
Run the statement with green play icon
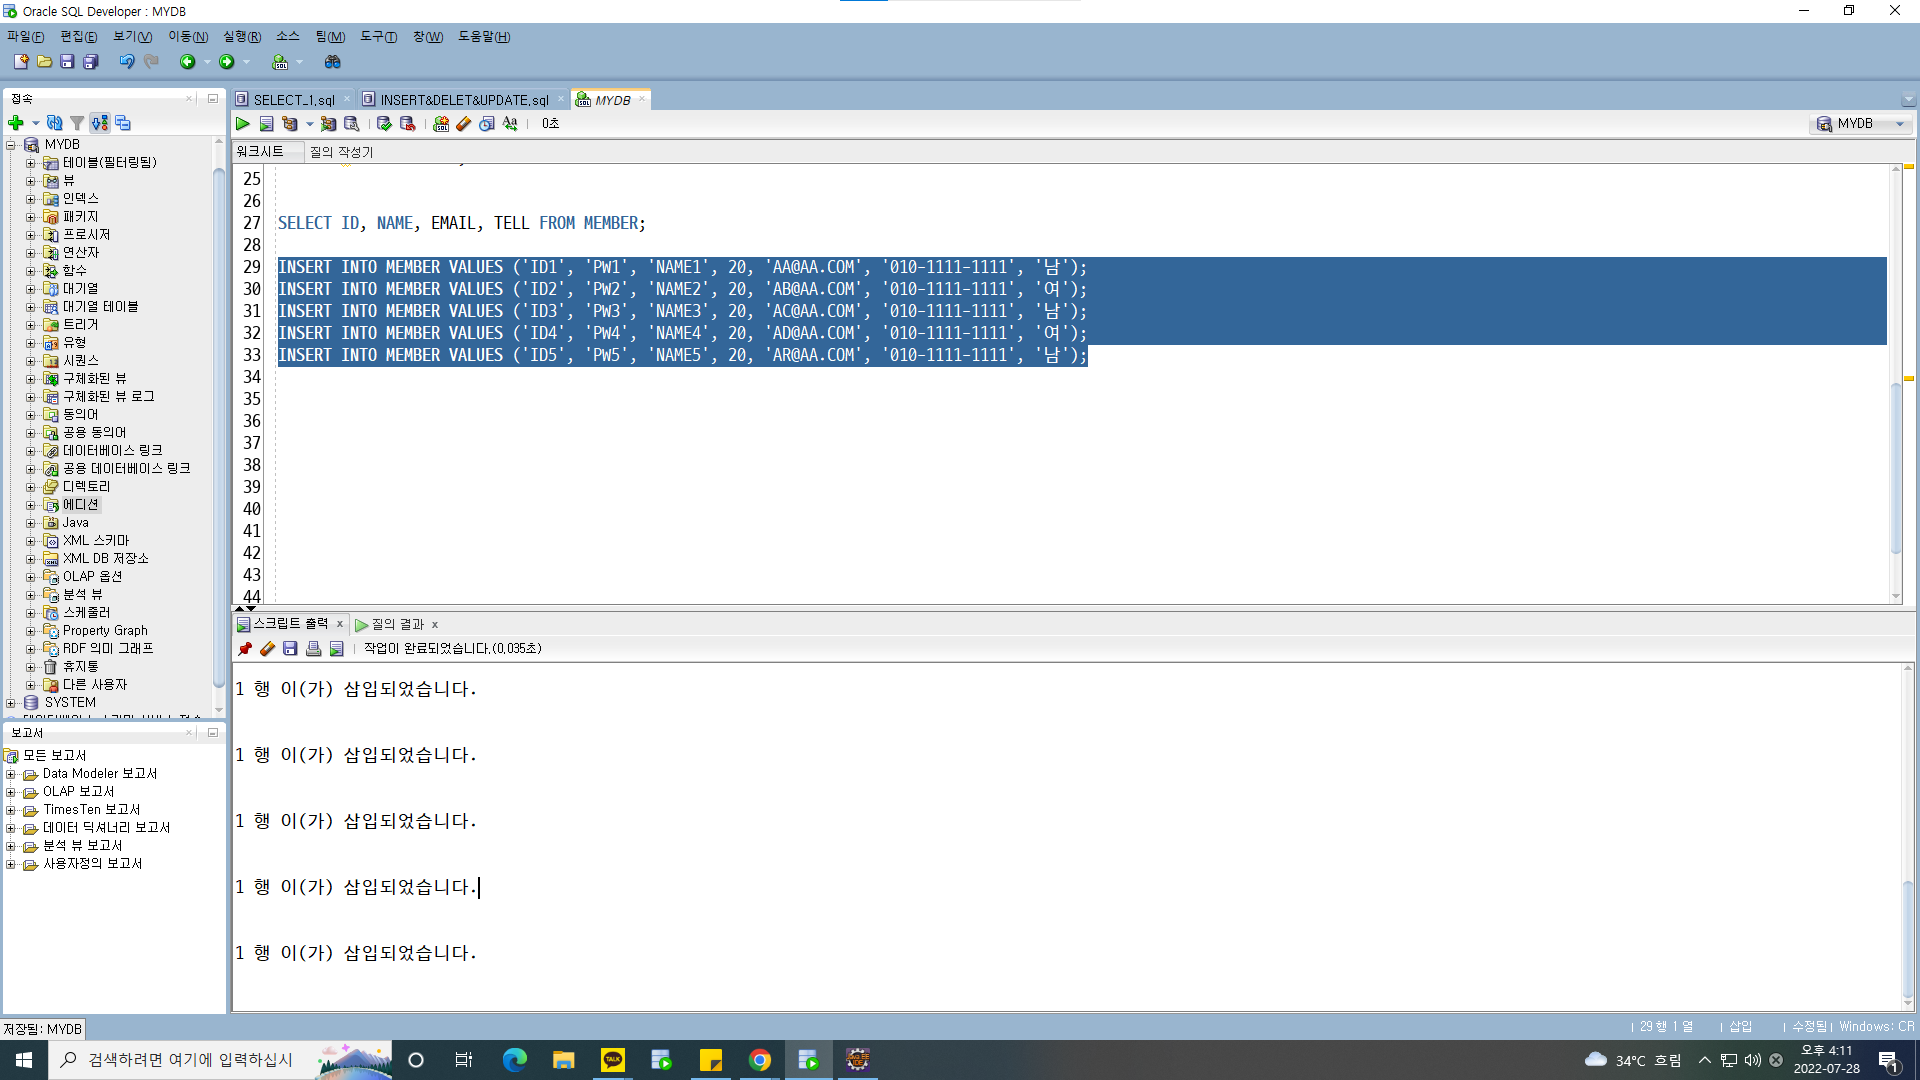[243, 124]
